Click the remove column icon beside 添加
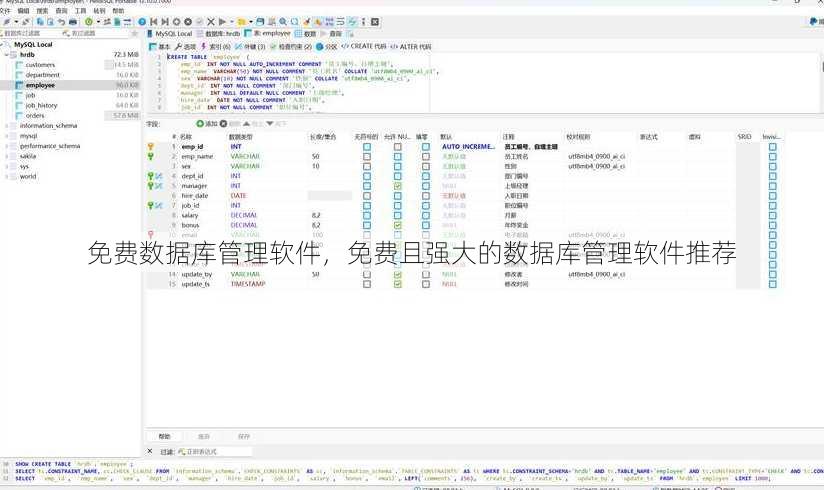824x490 pixels. click(x=223, y=124)
